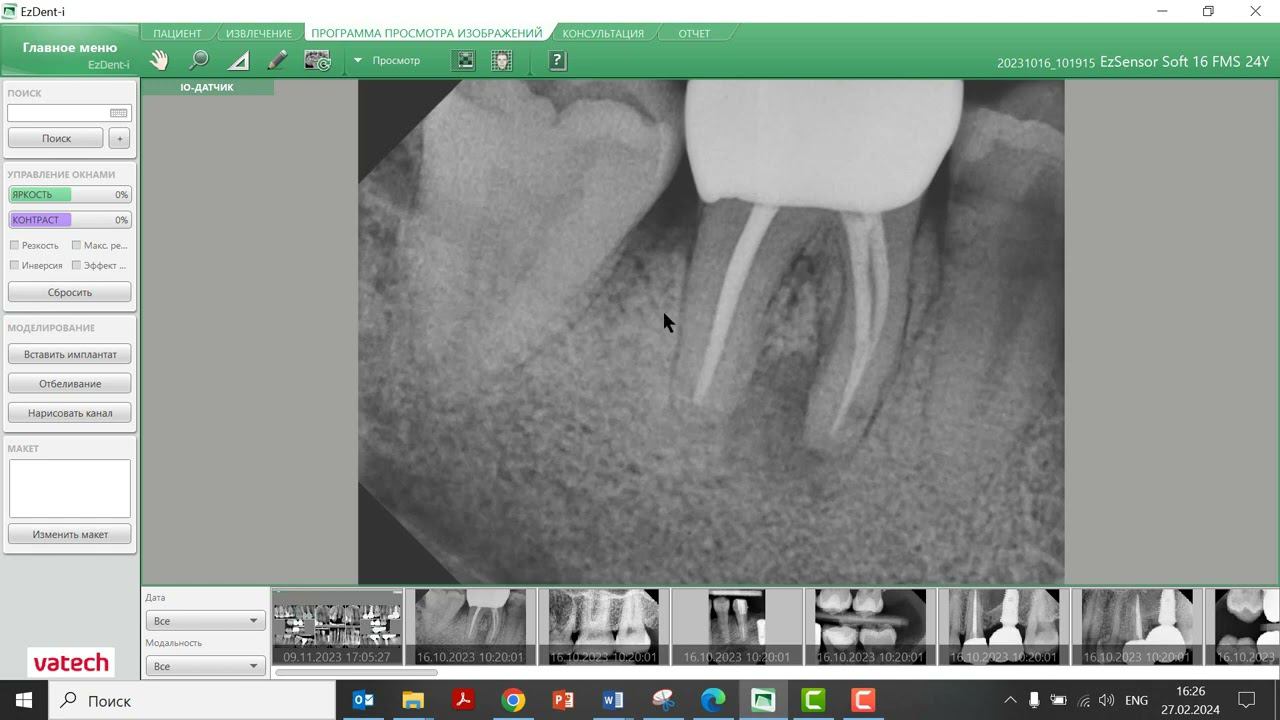Show hidden tray icons chevron
This screenshot has height=720, width=1280.
tap(1010, 700)
